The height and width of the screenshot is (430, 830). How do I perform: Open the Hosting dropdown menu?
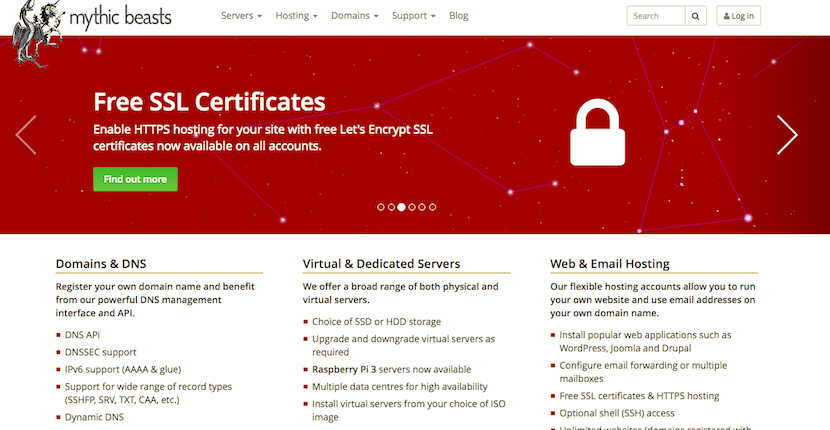(x=296, y=16)
